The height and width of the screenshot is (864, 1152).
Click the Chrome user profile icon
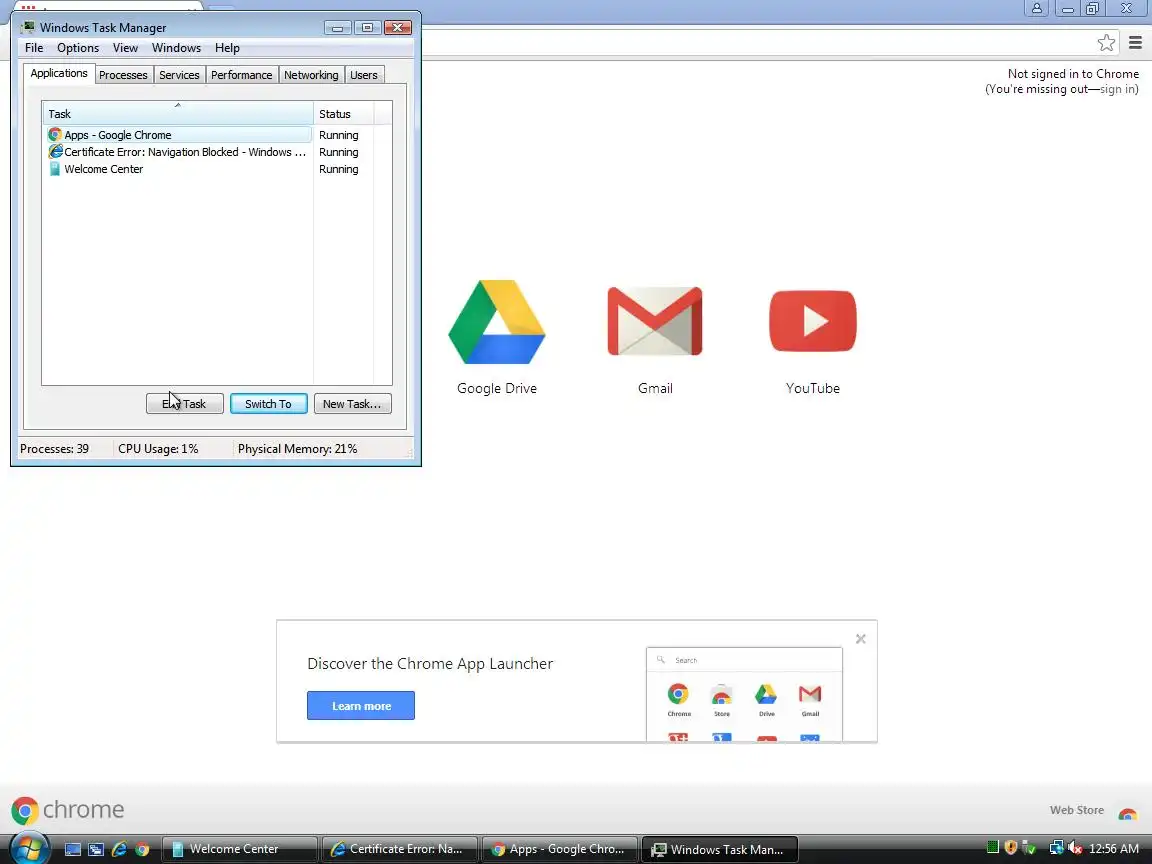tap(1037, 8)
